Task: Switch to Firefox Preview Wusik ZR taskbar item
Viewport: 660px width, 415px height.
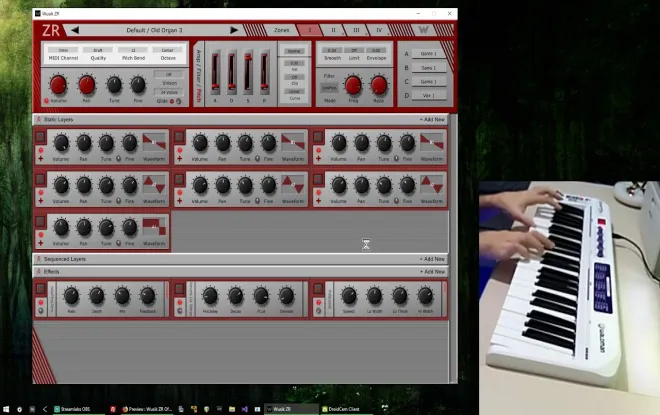Action: 146,409
